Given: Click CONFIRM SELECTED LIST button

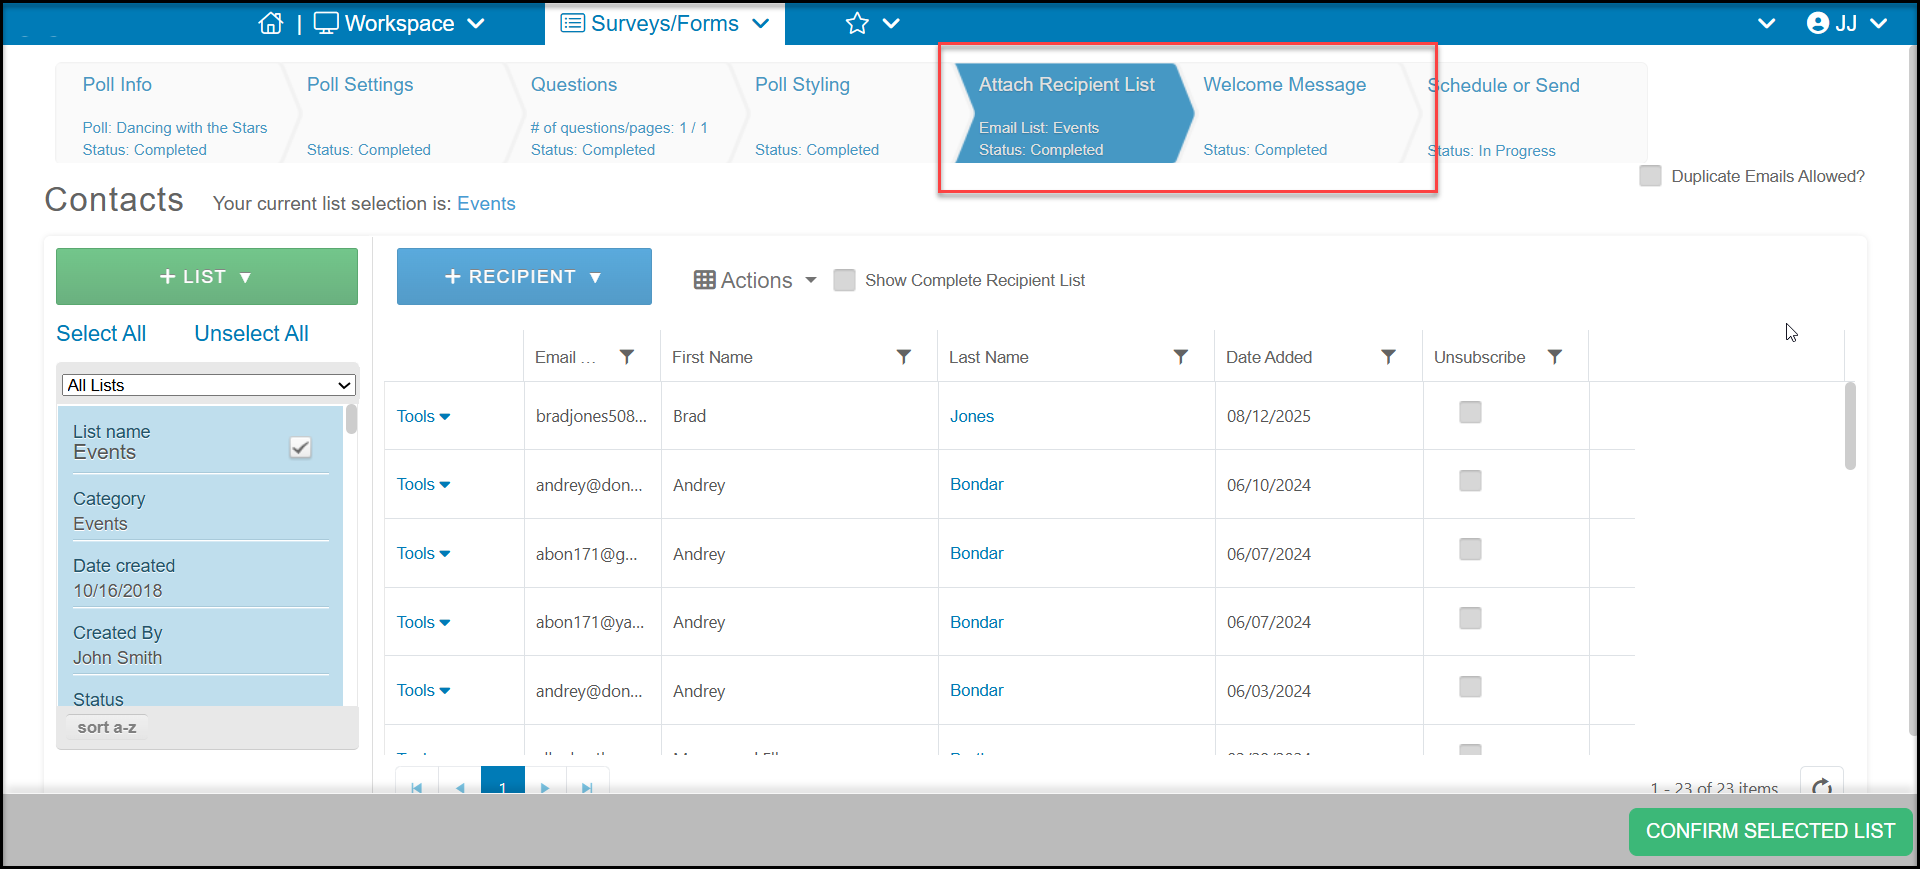Looking at the screenshot, I should pyautogui.click(x=1770, y=831).
